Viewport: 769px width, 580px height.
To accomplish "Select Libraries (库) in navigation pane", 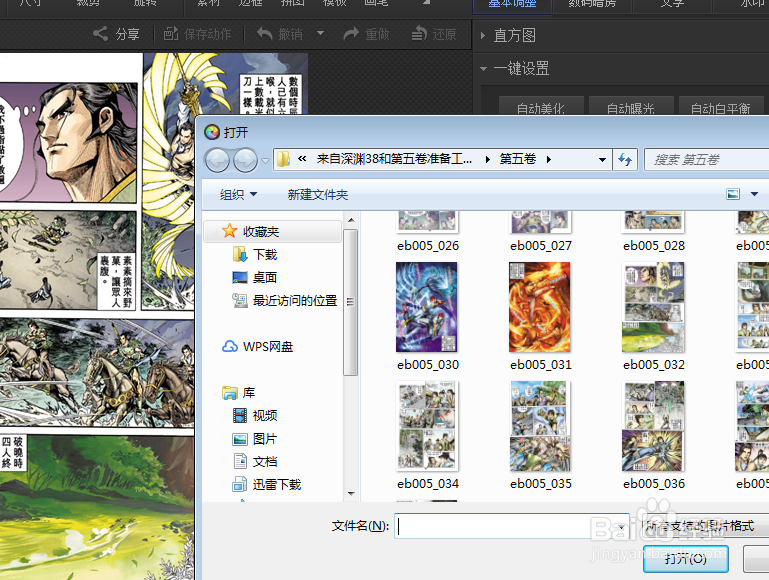I will pyautogui.click(x=249, y=393).
